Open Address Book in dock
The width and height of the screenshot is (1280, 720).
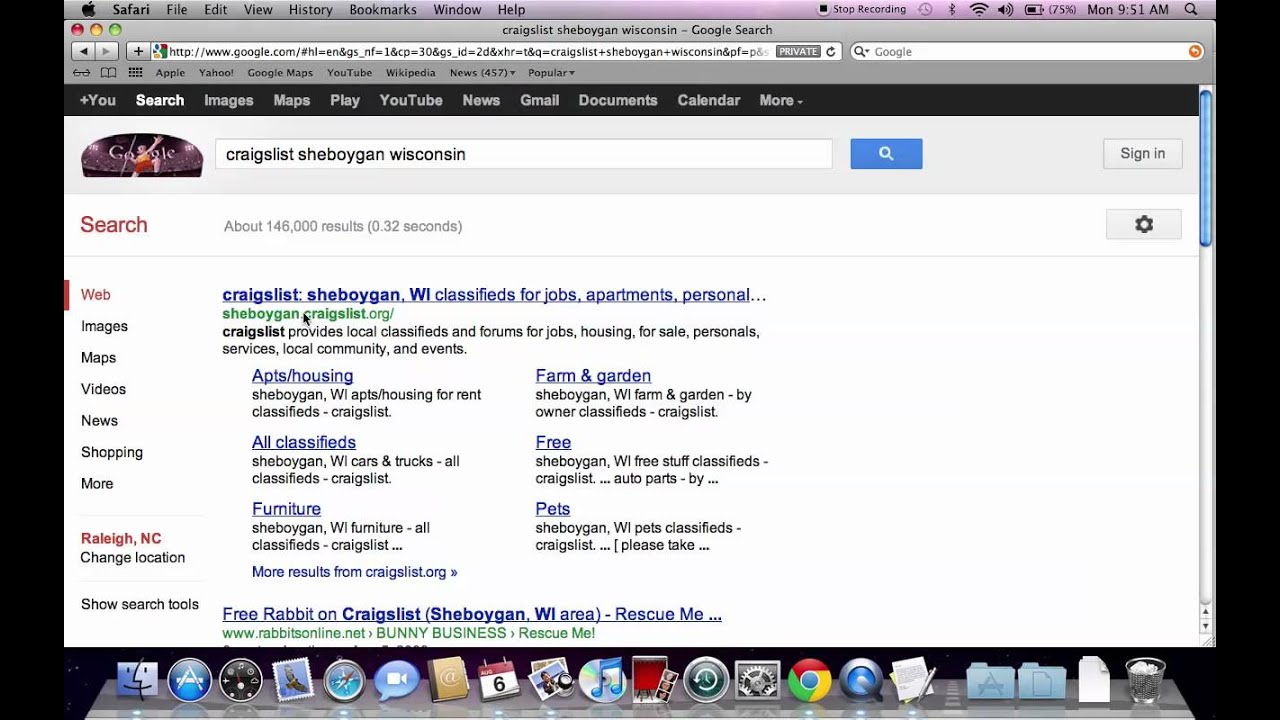[448, 681]
